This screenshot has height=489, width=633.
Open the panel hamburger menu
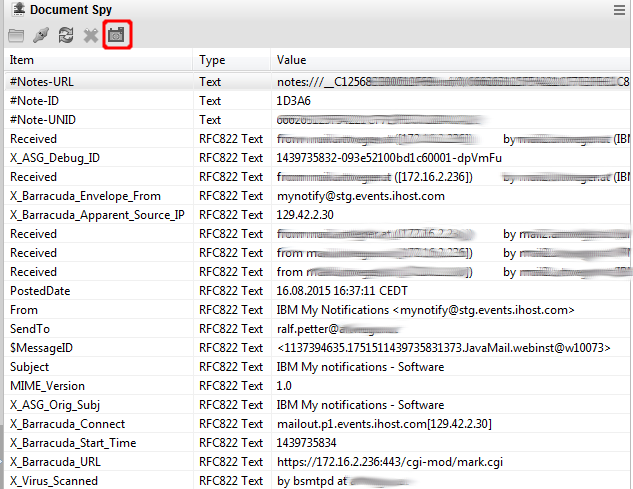pyautogui.click(x=619, y=10)
